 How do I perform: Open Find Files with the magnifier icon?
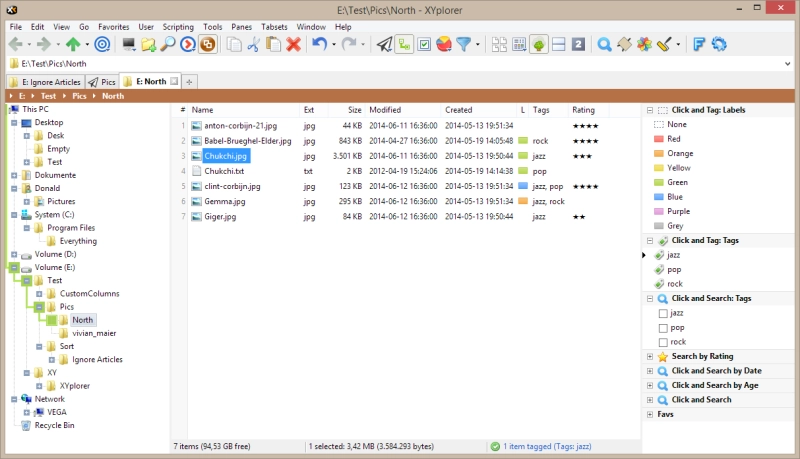point(168,44)
